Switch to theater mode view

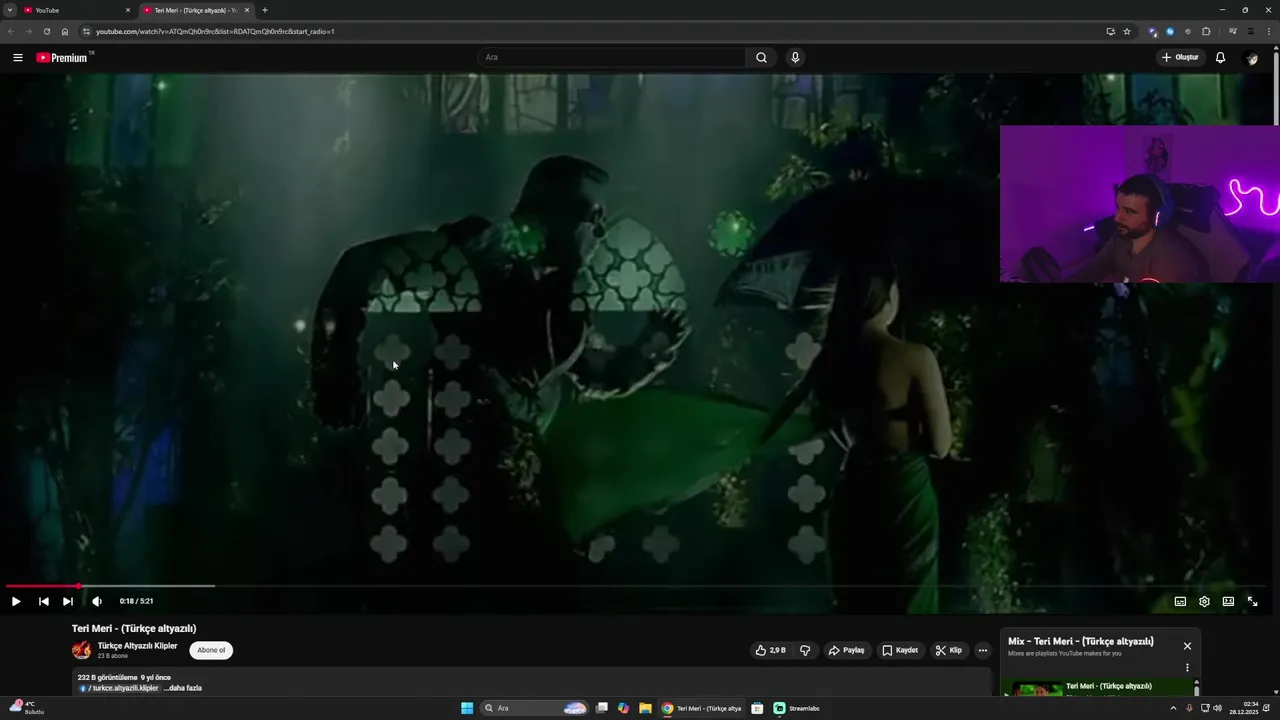click(x=1228, y=601)
